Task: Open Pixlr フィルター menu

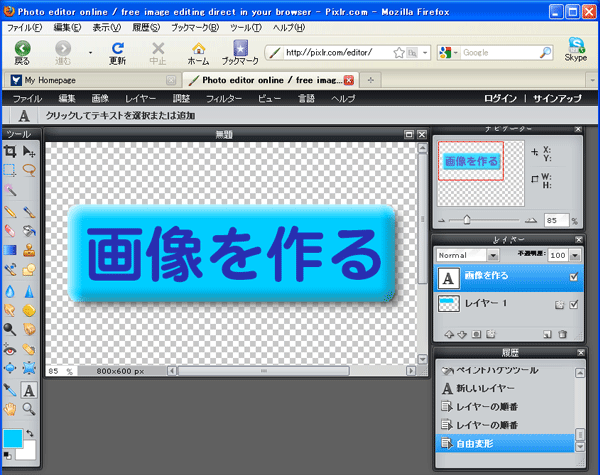Action: [224, 99]
